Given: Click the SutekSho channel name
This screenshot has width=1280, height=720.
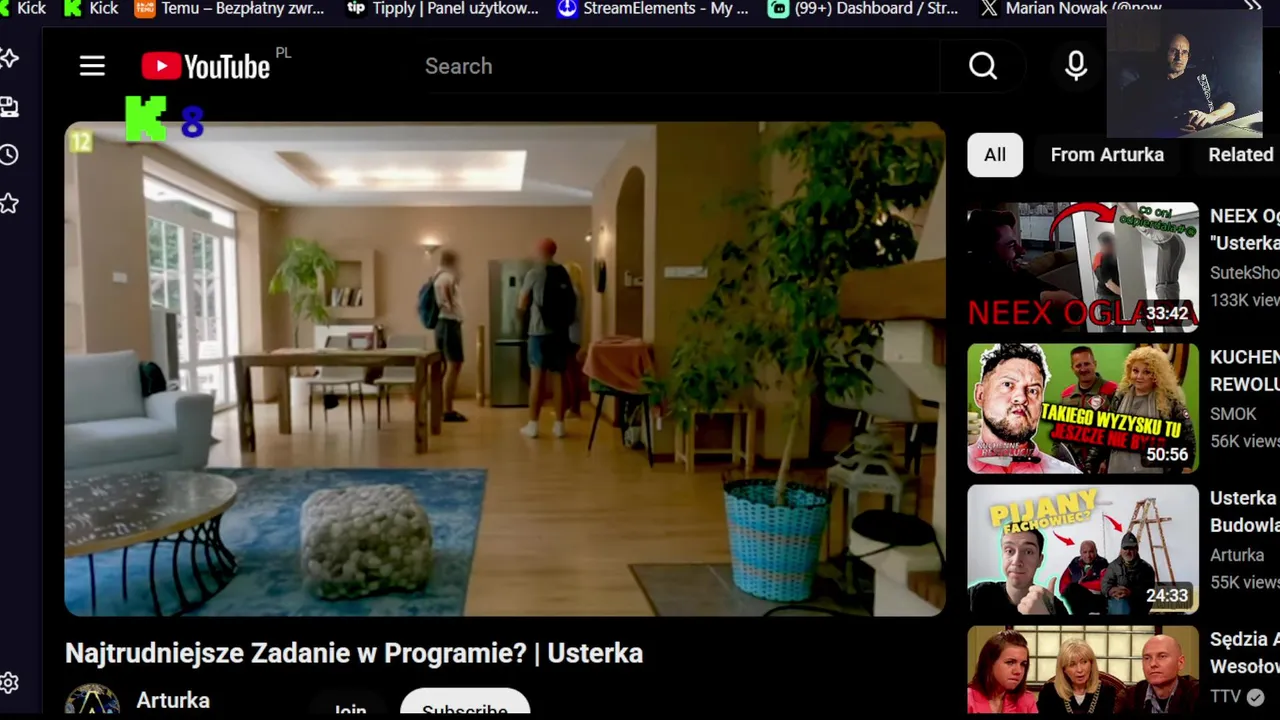Looking at the screenshot, I should coord(1245,273).
